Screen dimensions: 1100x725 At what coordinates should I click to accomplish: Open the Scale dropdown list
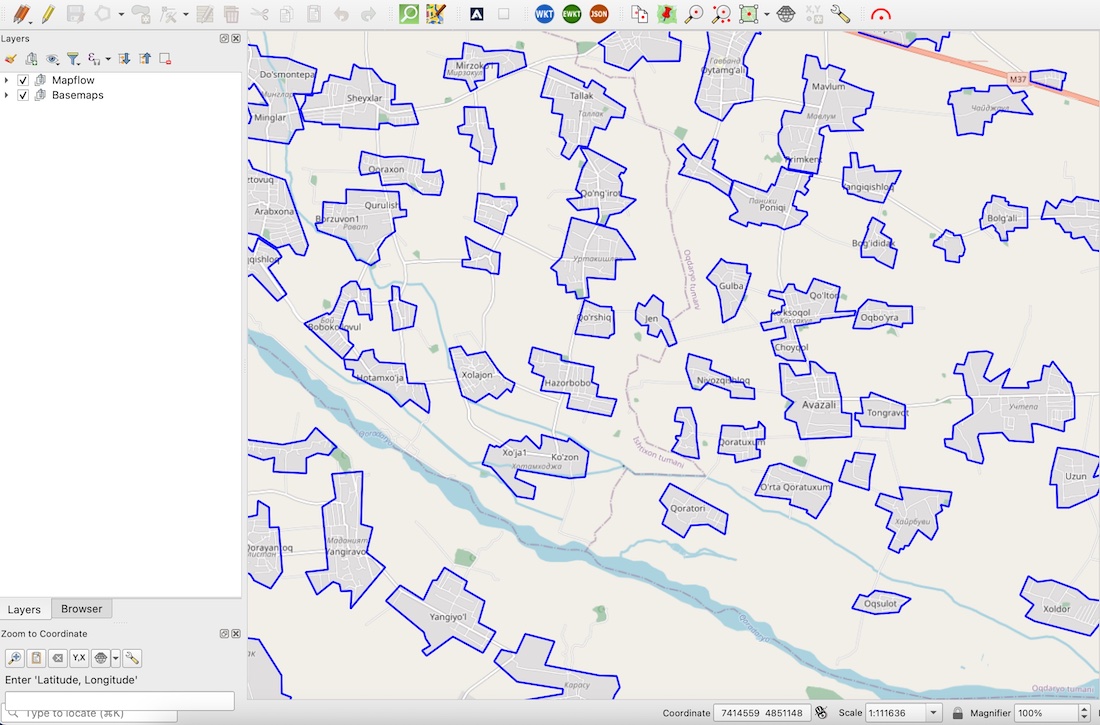point(934,712)
